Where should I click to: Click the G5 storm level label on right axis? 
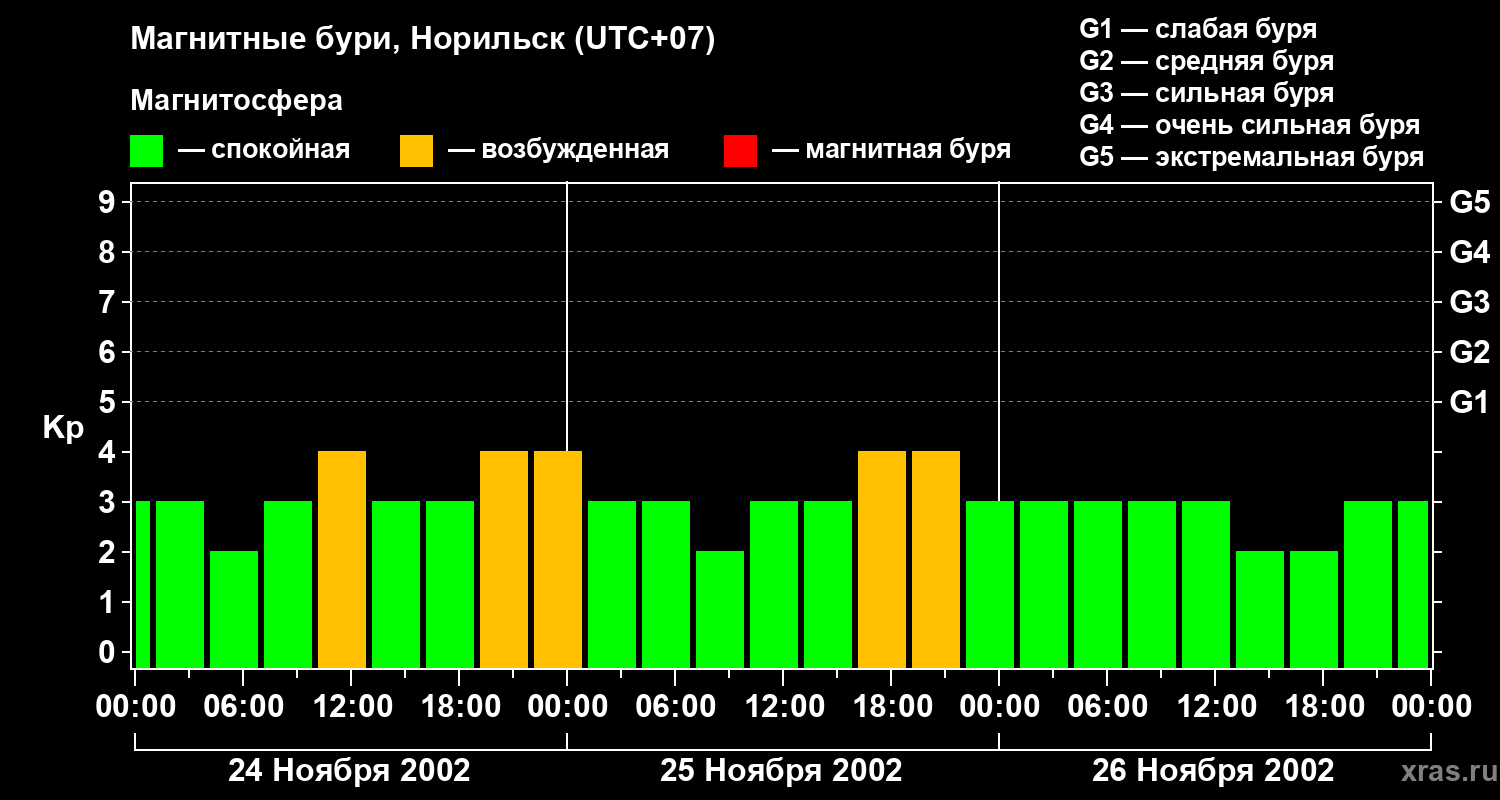tap(1469, 202)
